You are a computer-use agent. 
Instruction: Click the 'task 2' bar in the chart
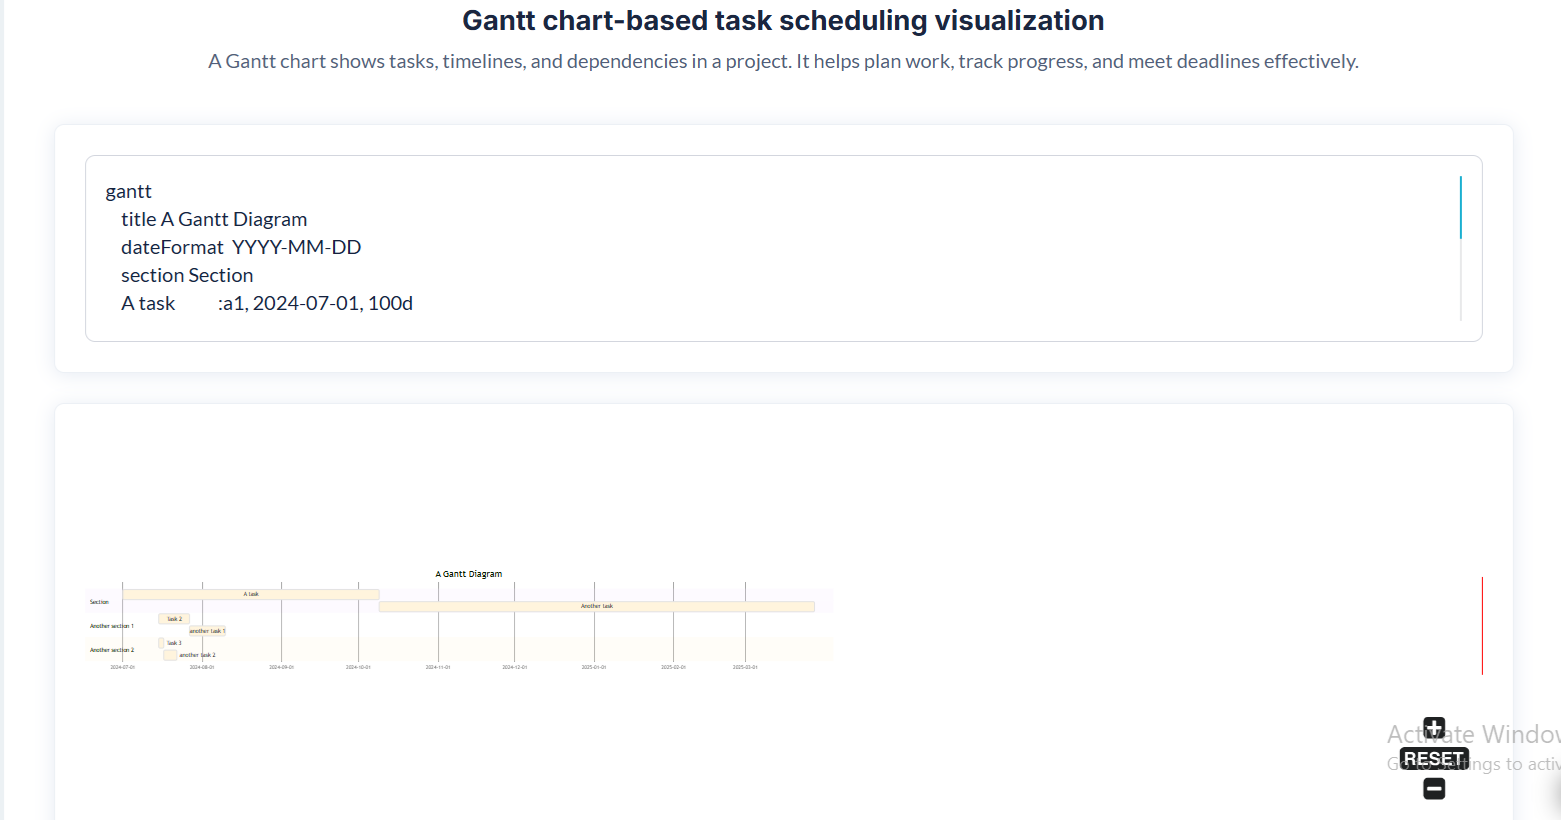[x=174, y=619]
